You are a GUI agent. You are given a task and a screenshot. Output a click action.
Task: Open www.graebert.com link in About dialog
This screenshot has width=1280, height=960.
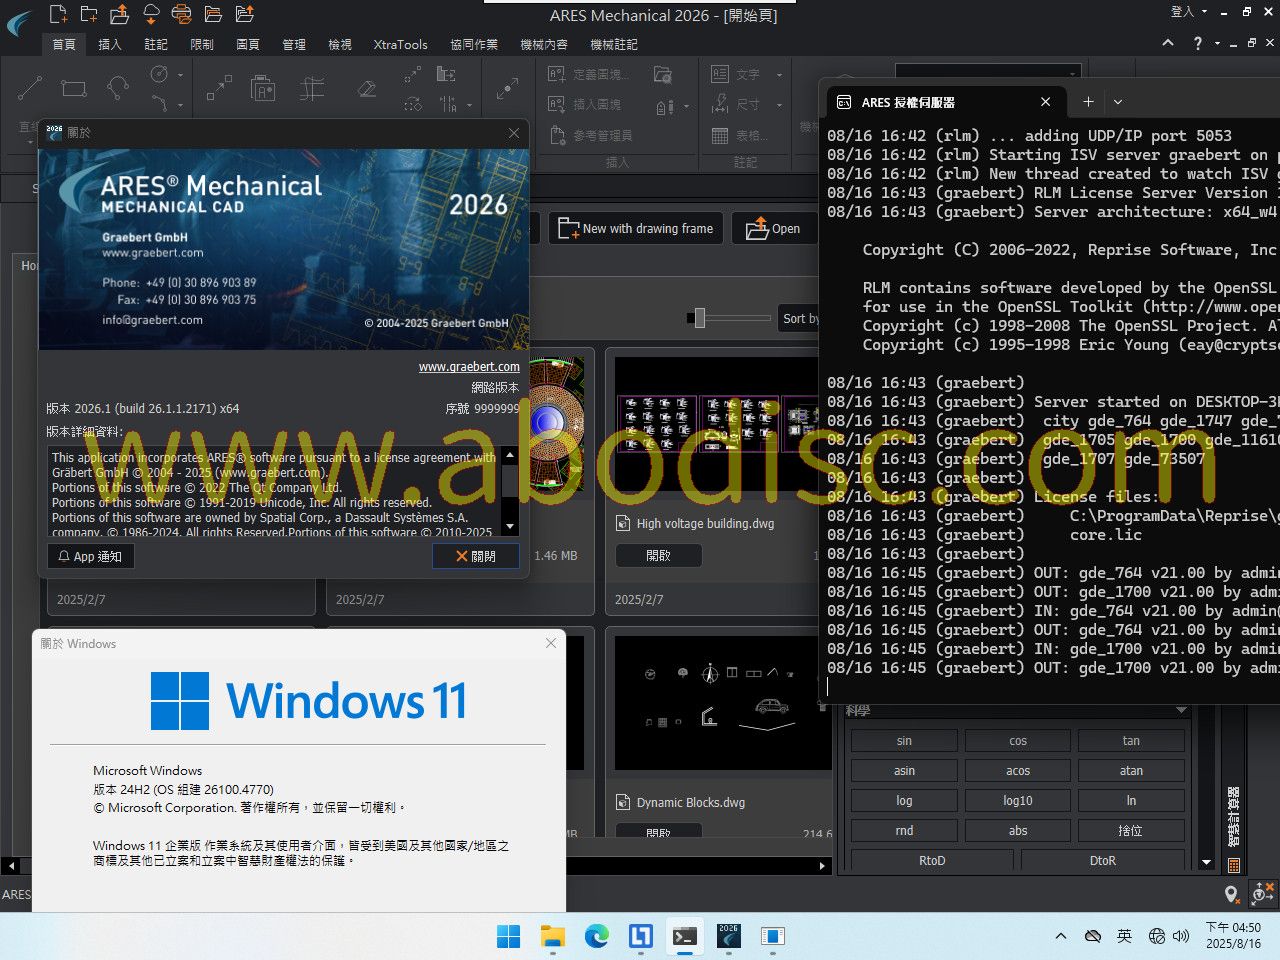[469, 367]
